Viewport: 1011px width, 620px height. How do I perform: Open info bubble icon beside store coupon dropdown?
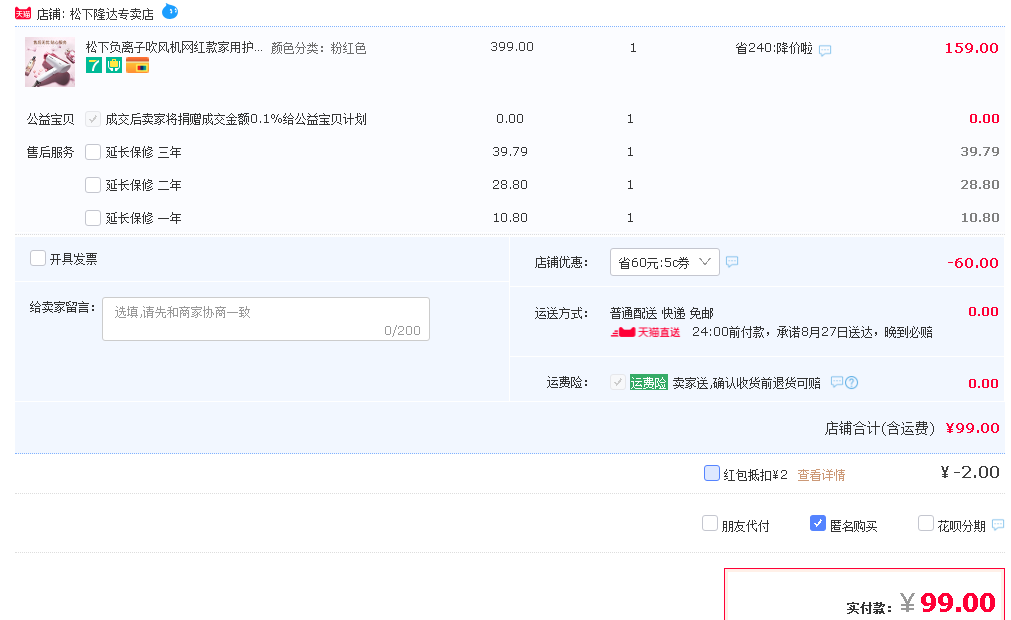(732, 261)
